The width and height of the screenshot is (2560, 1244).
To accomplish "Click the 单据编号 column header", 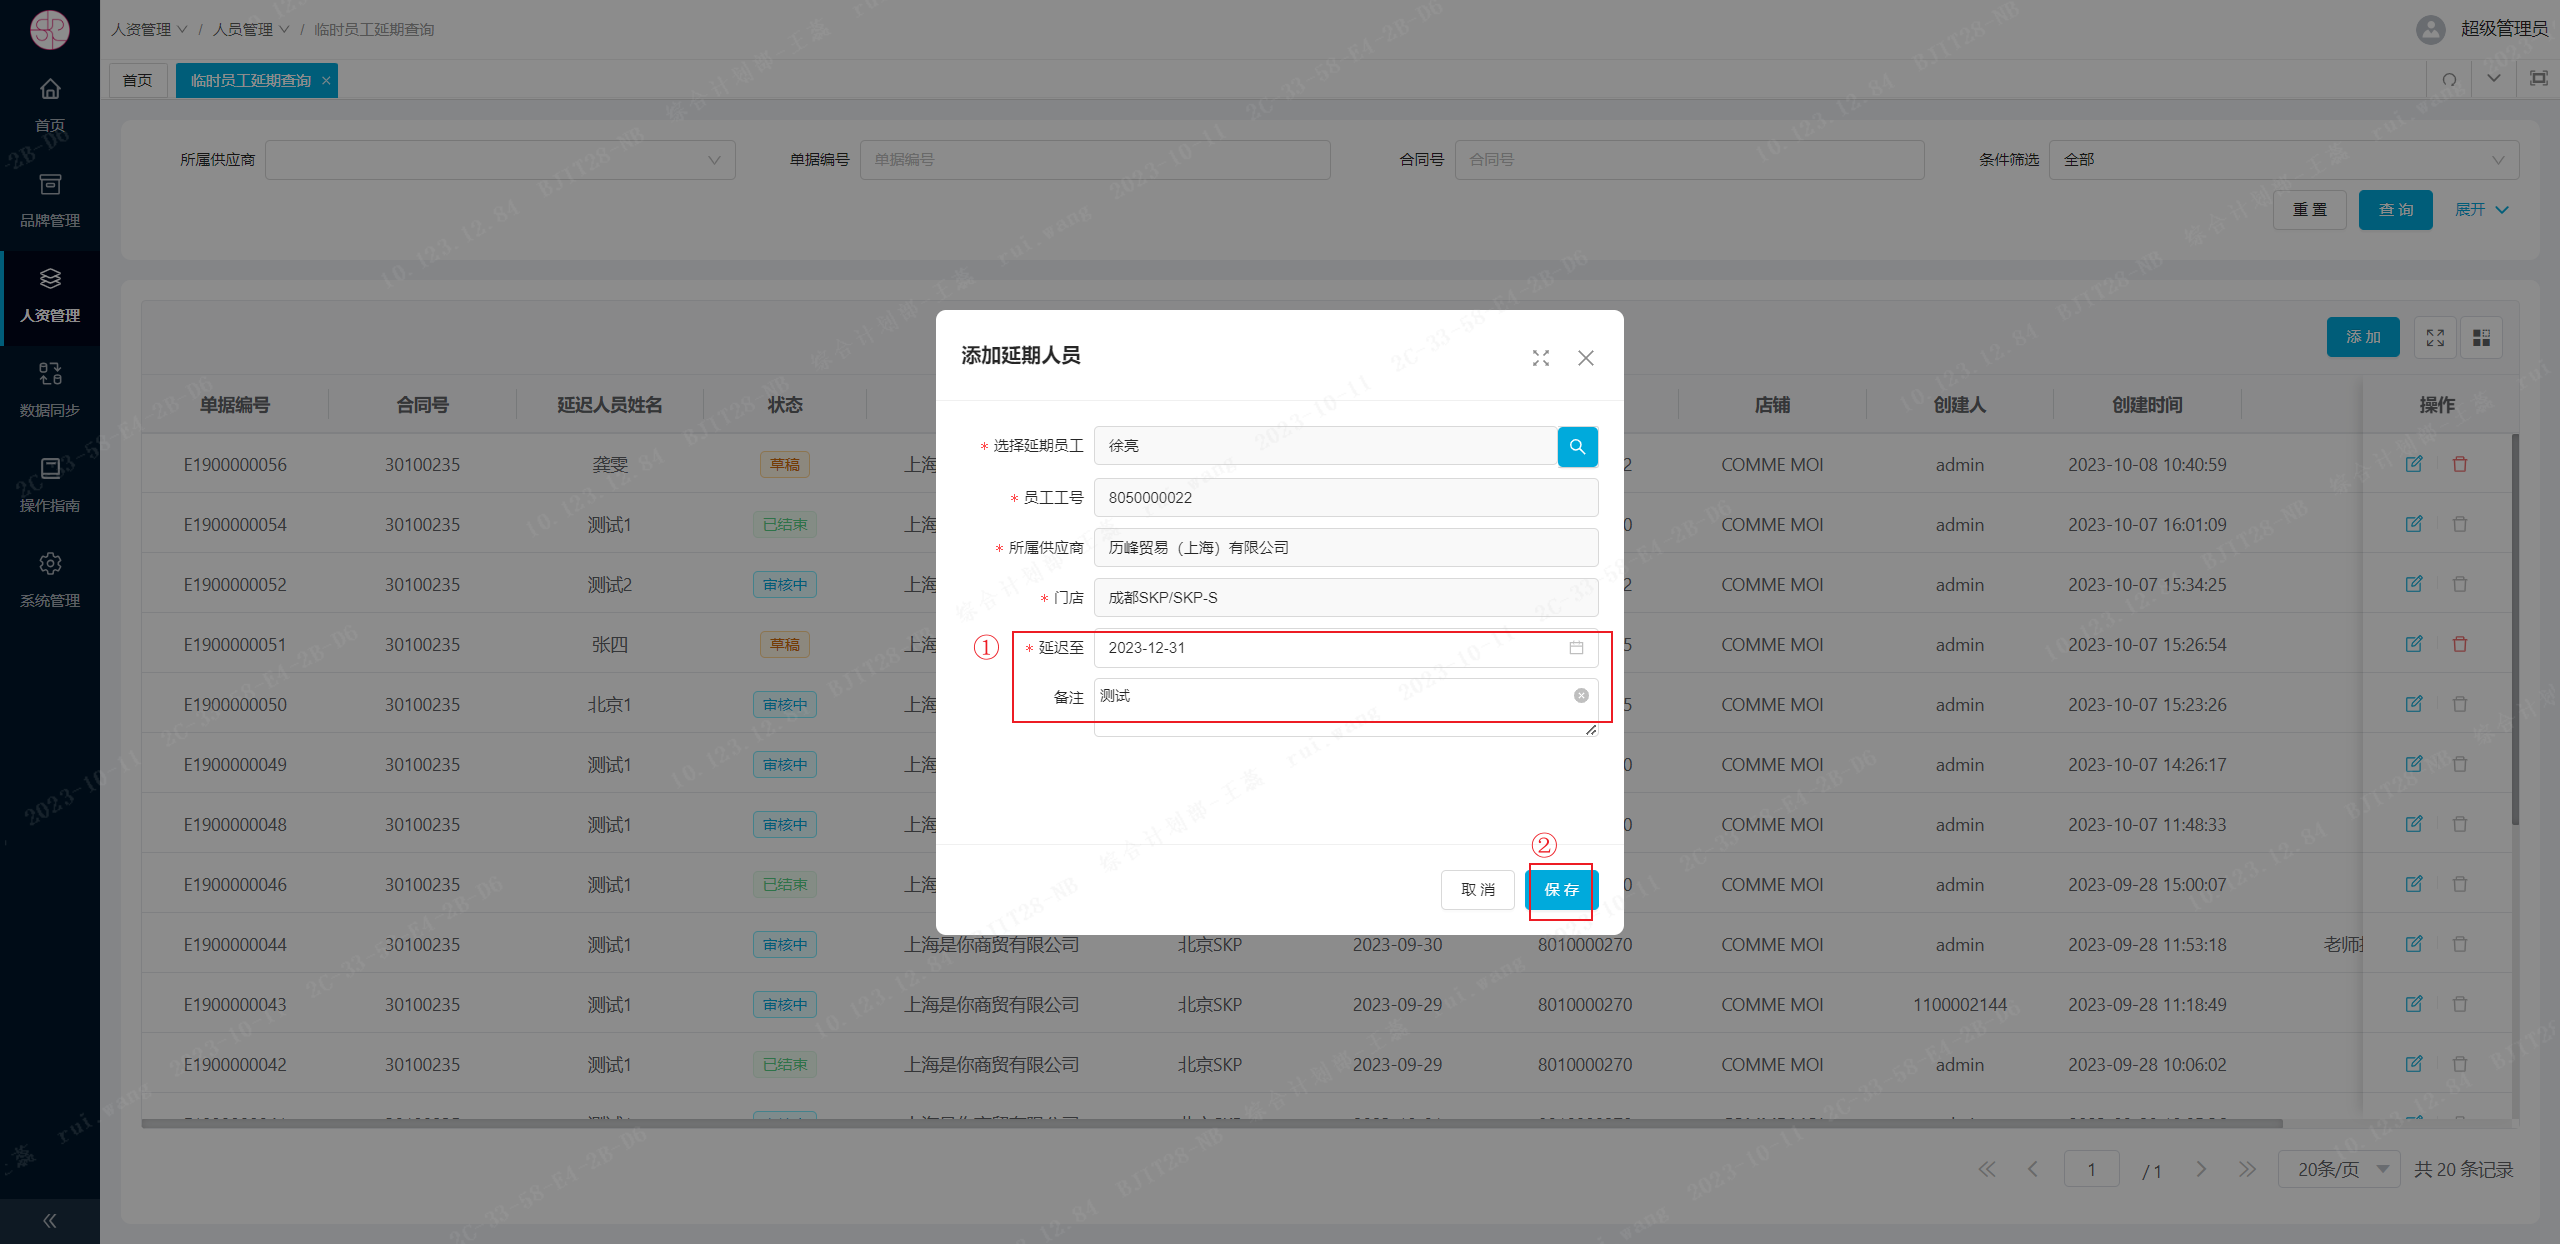I will point(235,405).
